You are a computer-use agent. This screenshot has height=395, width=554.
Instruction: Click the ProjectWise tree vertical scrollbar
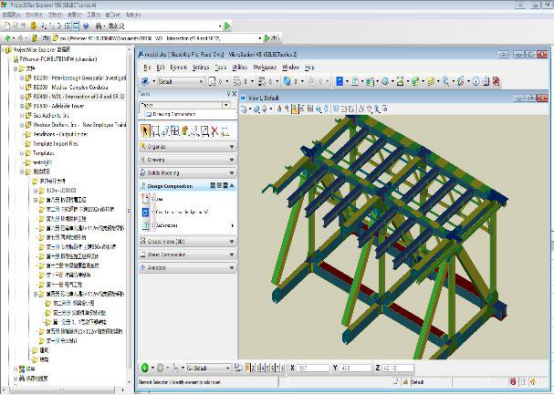[129, 216]
